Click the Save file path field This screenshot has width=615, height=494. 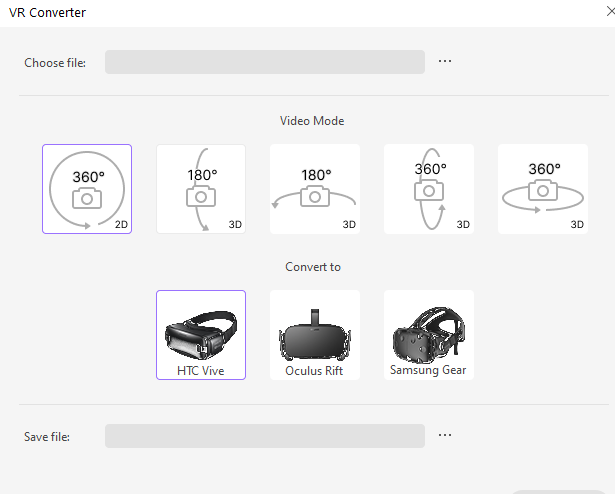point(265,436)
